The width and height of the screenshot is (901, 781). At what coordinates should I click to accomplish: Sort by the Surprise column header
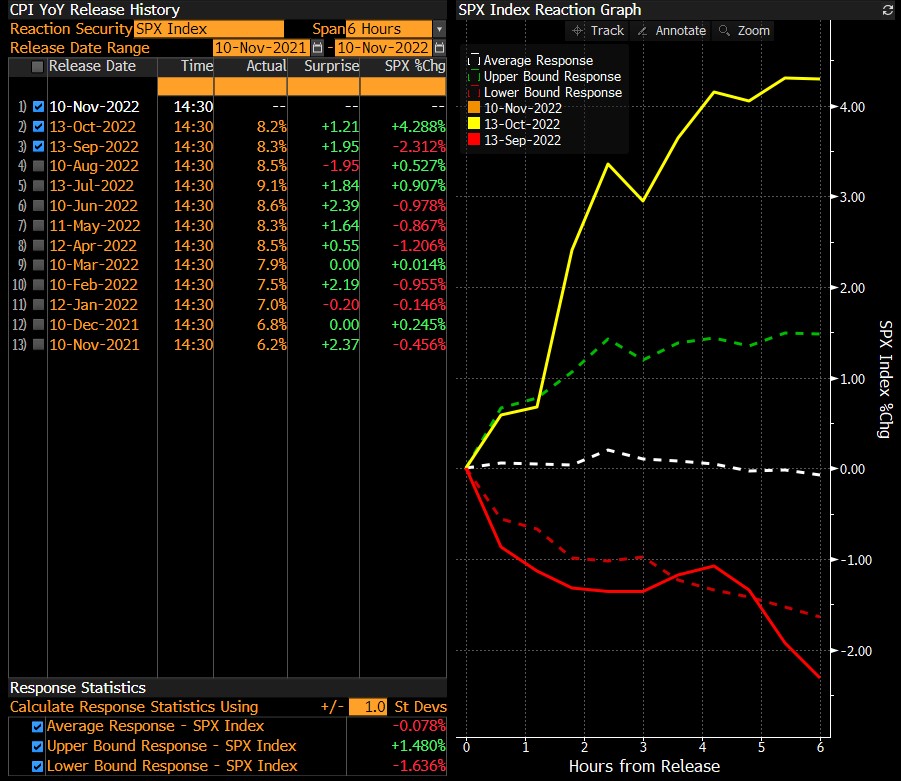(334, 67)
